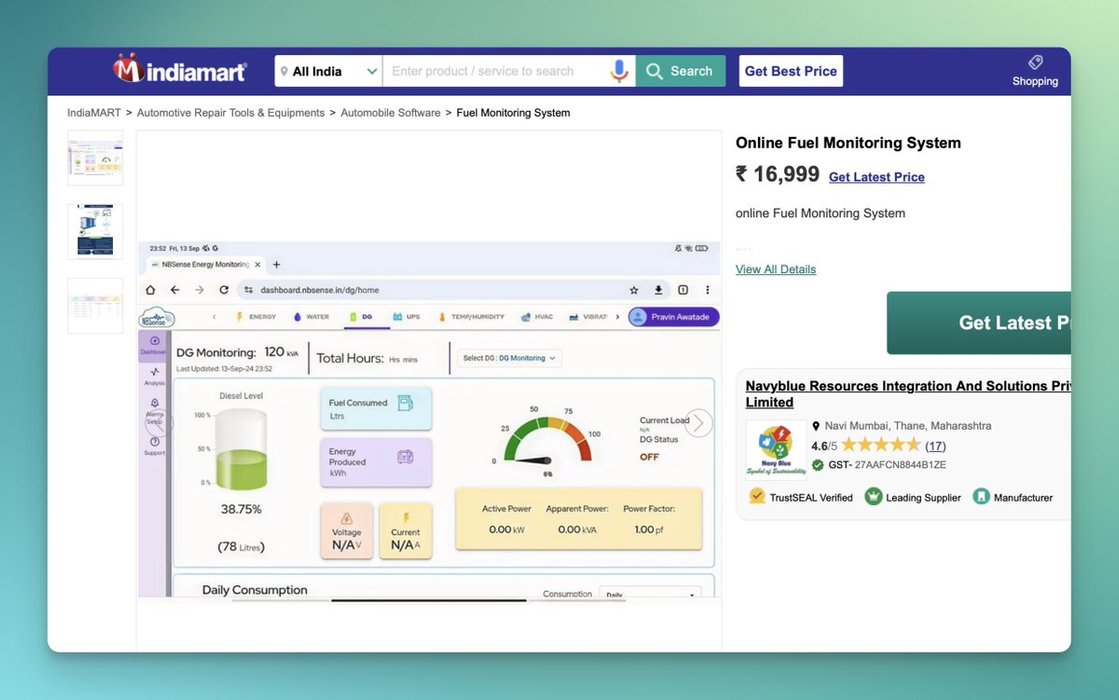
Task: Click the Navy Blue supplier logo
Action: tap(775, 450)
